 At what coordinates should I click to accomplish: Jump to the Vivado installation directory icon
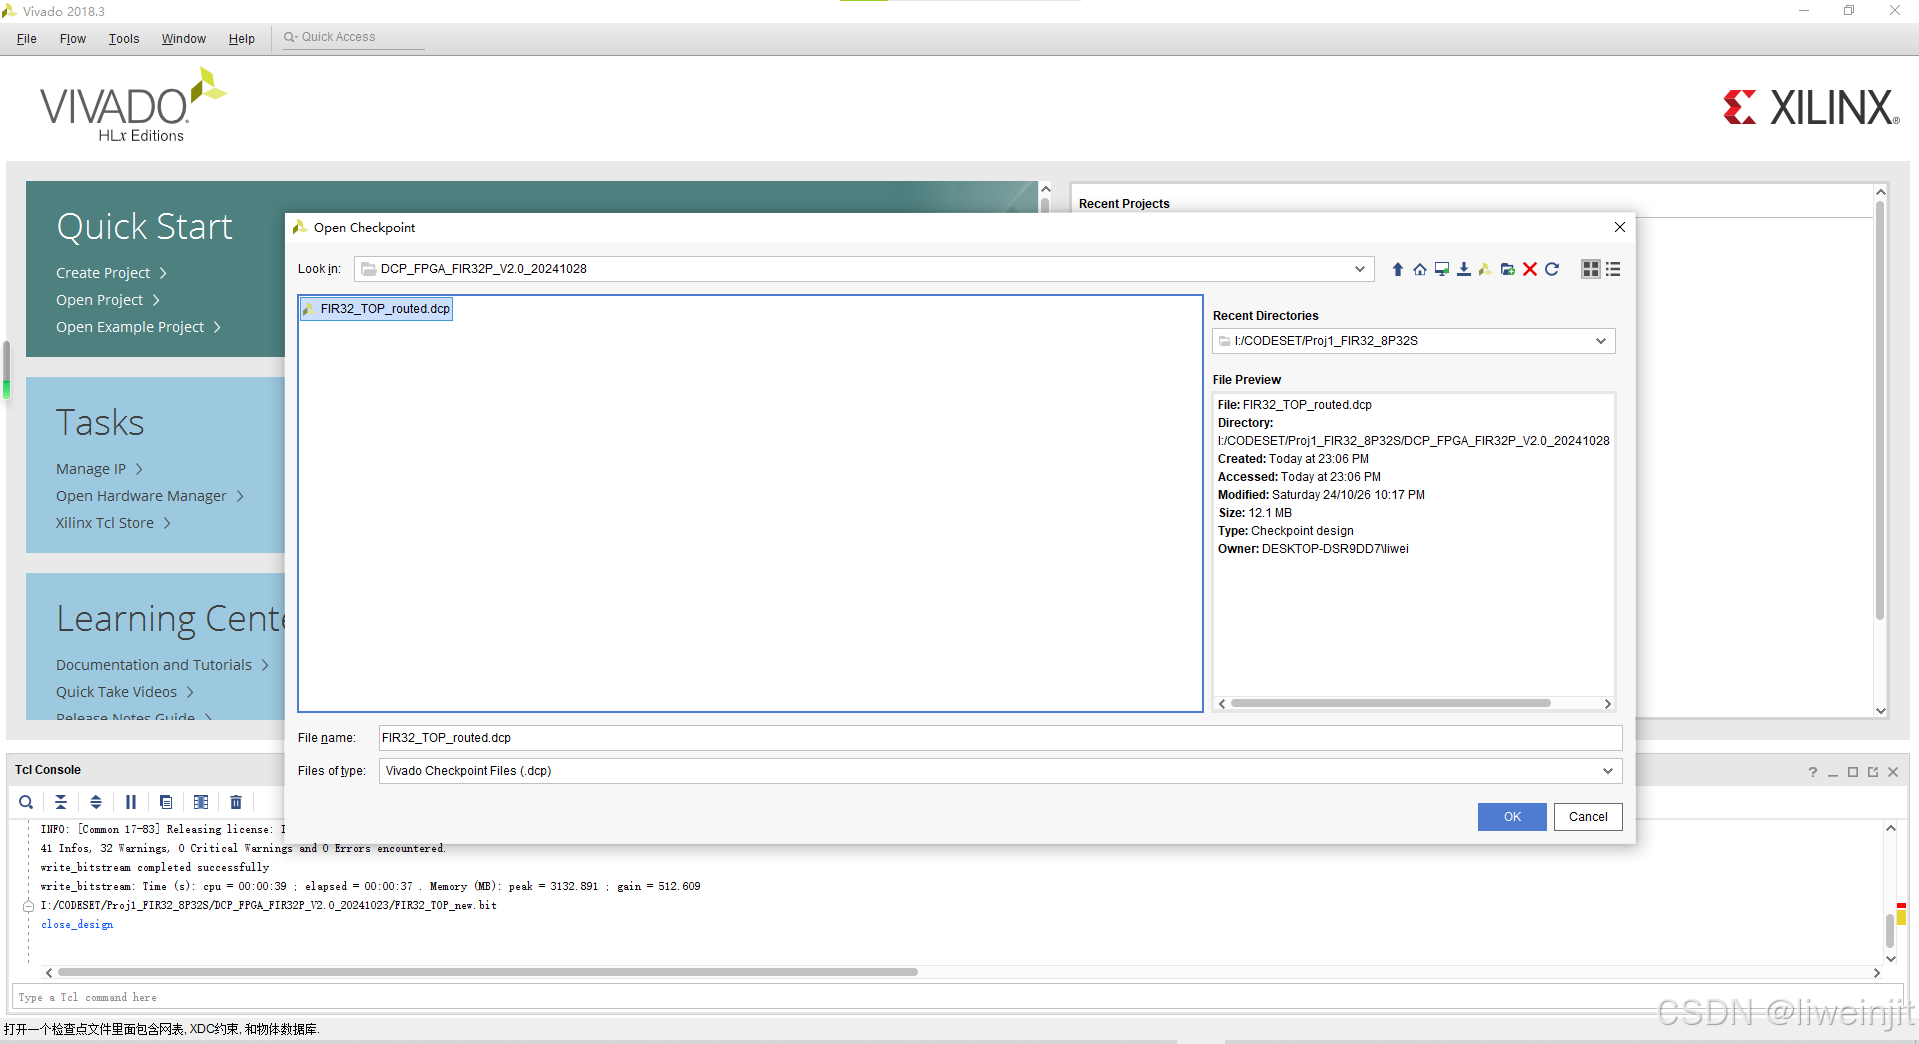pos(1485,269)
